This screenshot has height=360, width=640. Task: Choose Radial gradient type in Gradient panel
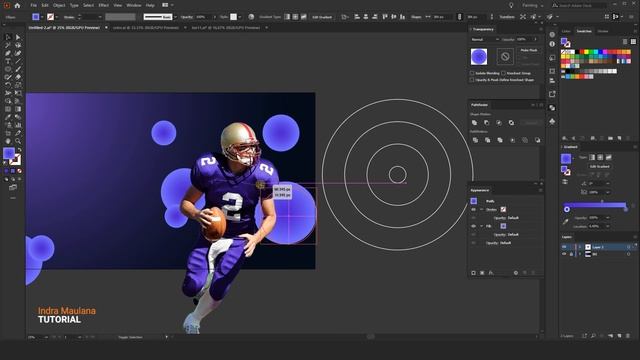coord(600,157)
